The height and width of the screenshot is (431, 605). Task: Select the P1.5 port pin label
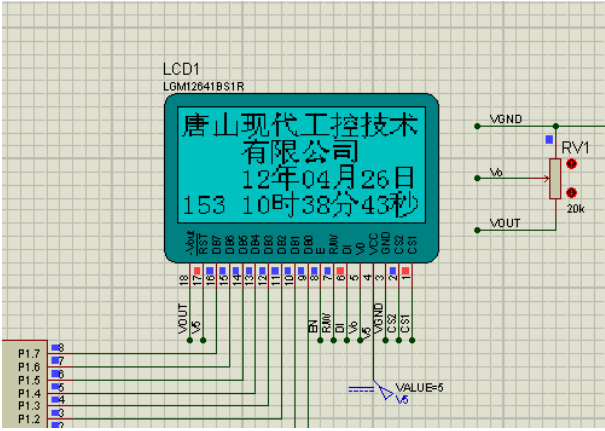(29, 380)
